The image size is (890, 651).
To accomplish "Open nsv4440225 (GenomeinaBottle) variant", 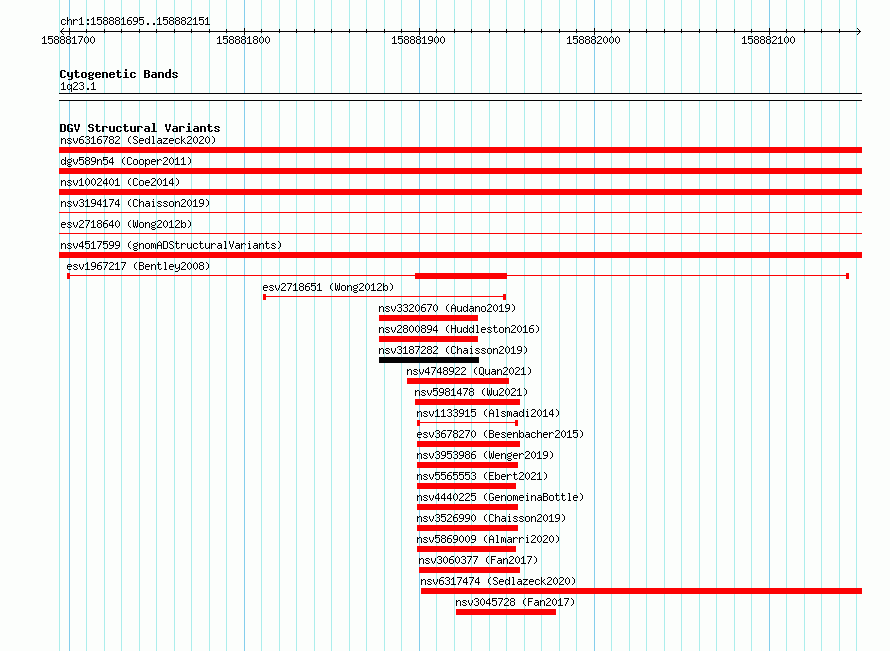I will pos(499,497).
